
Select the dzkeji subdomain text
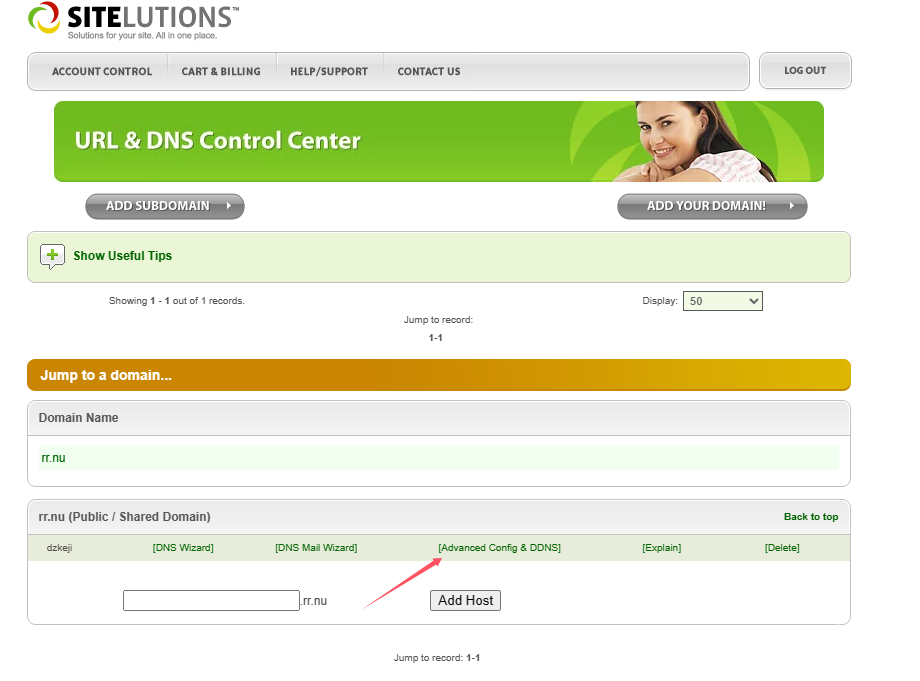pyautogui.click(x=59, y=548)
